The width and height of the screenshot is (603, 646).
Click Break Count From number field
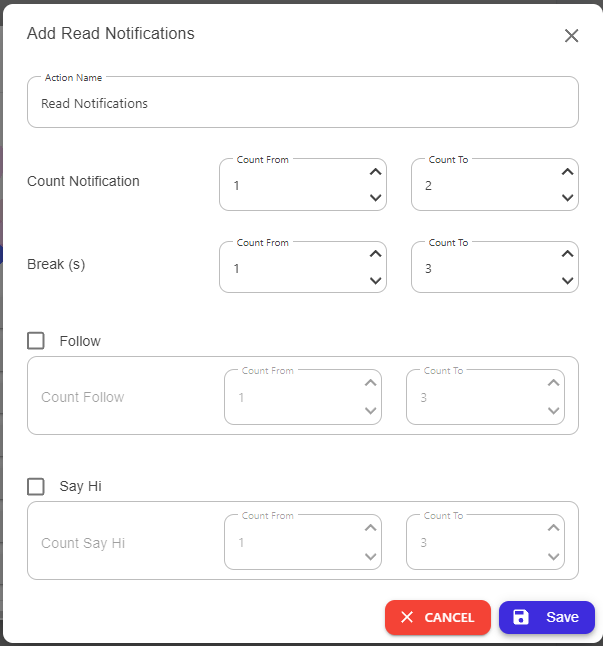303,267
